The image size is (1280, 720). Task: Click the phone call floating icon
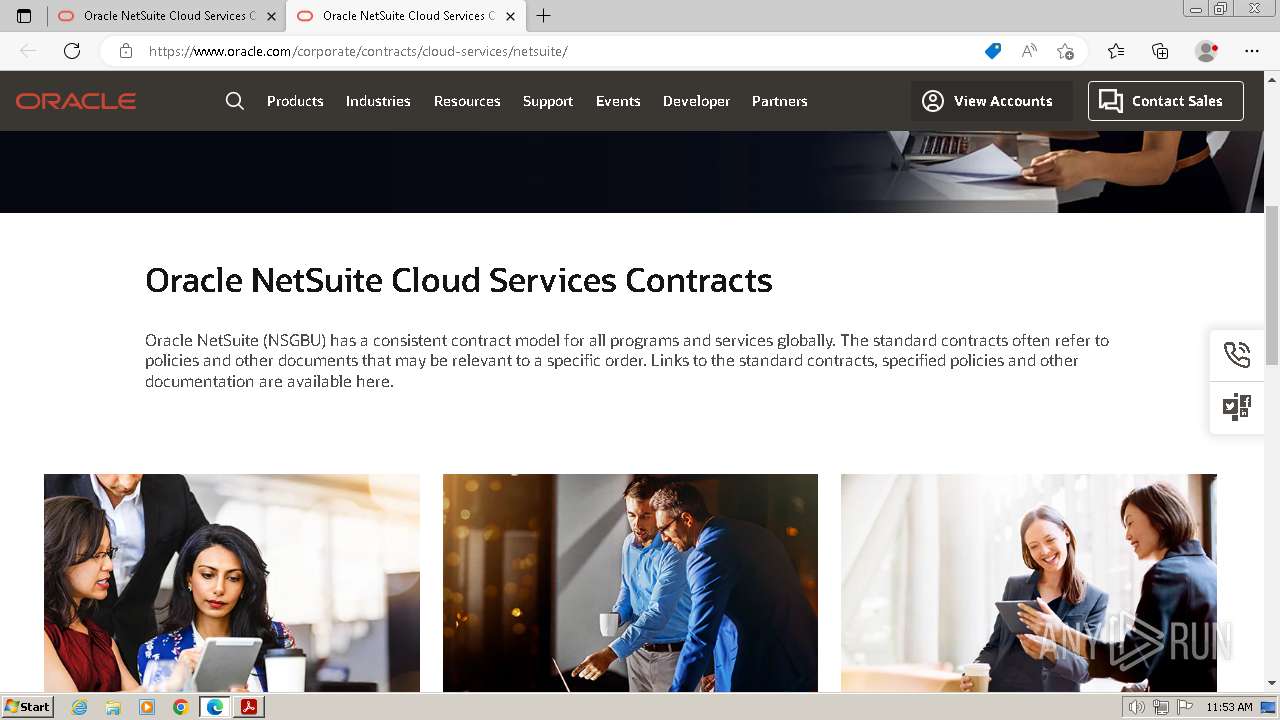(1237, 354)
